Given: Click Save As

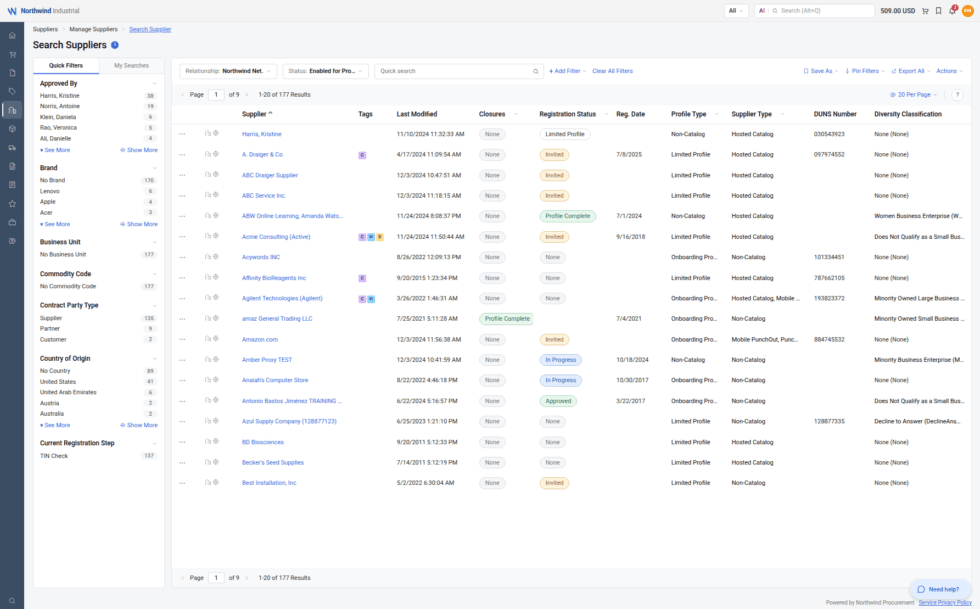Looking at the screenshot, I should tap(820, 71).
